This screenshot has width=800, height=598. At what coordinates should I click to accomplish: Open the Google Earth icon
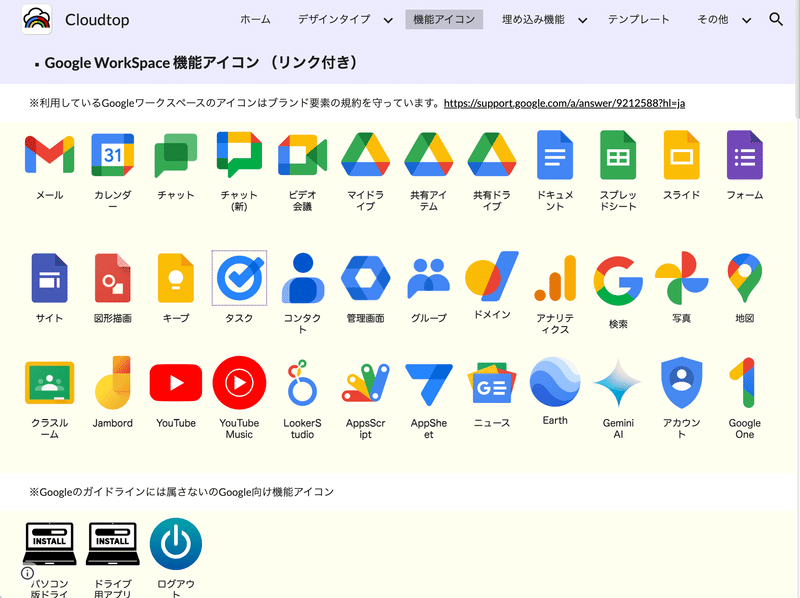[x=555, y=381]
